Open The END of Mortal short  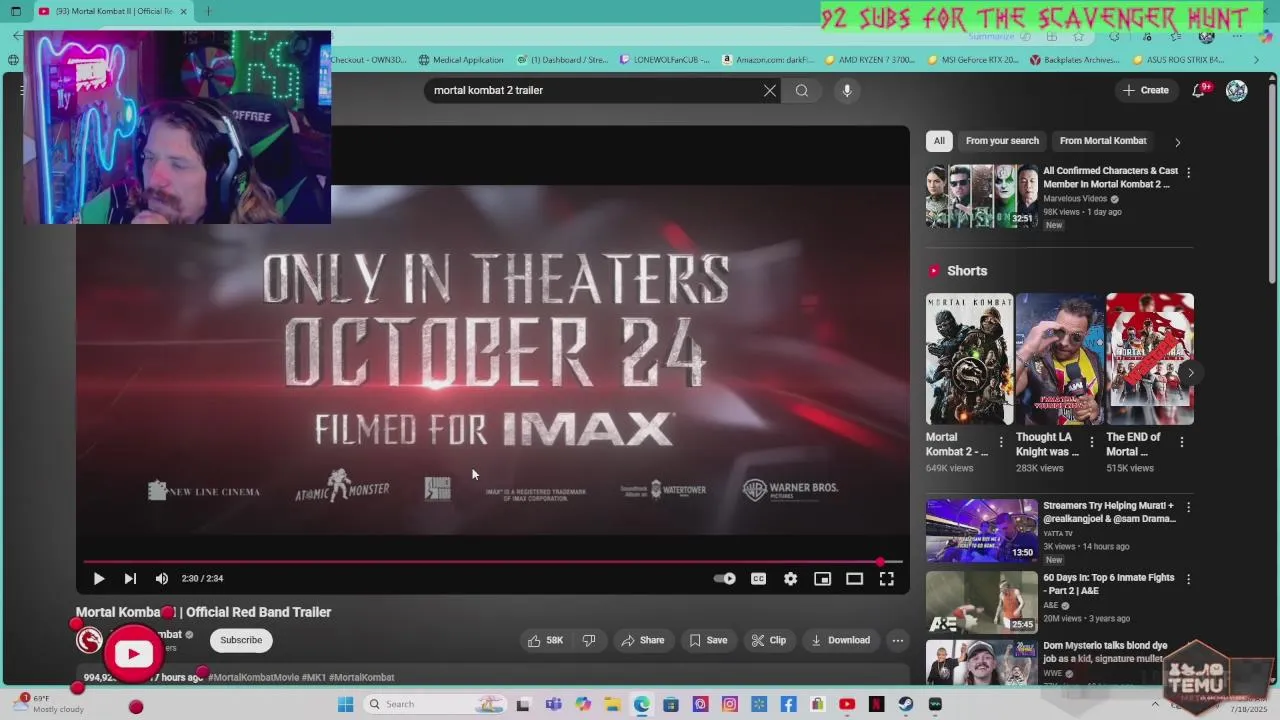[1149, 359]
